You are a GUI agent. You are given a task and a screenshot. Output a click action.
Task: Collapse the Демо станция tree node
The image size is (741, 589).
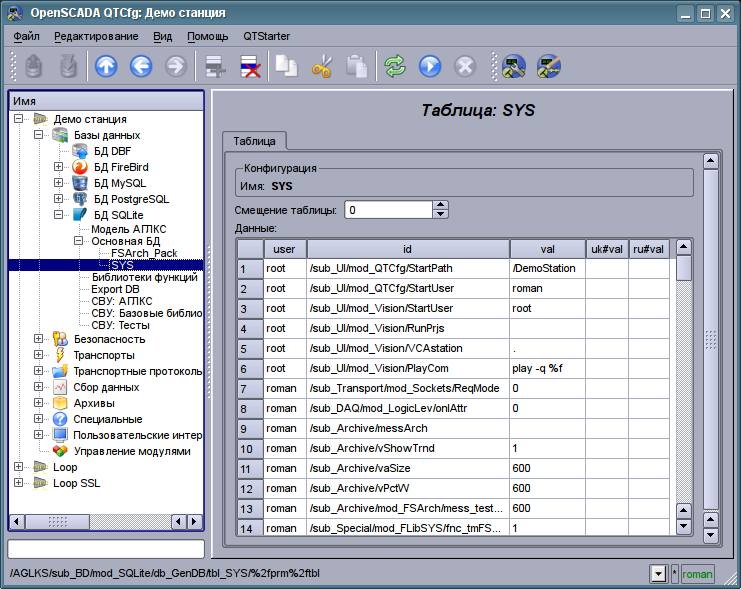tap(18, 119)
